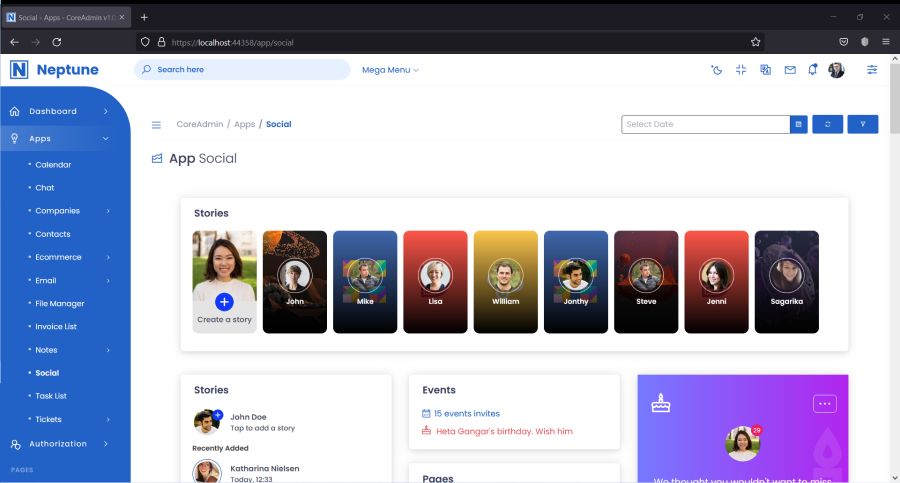
Task: Open File Manager in the sidebar
Action: [x=60, y=303]
